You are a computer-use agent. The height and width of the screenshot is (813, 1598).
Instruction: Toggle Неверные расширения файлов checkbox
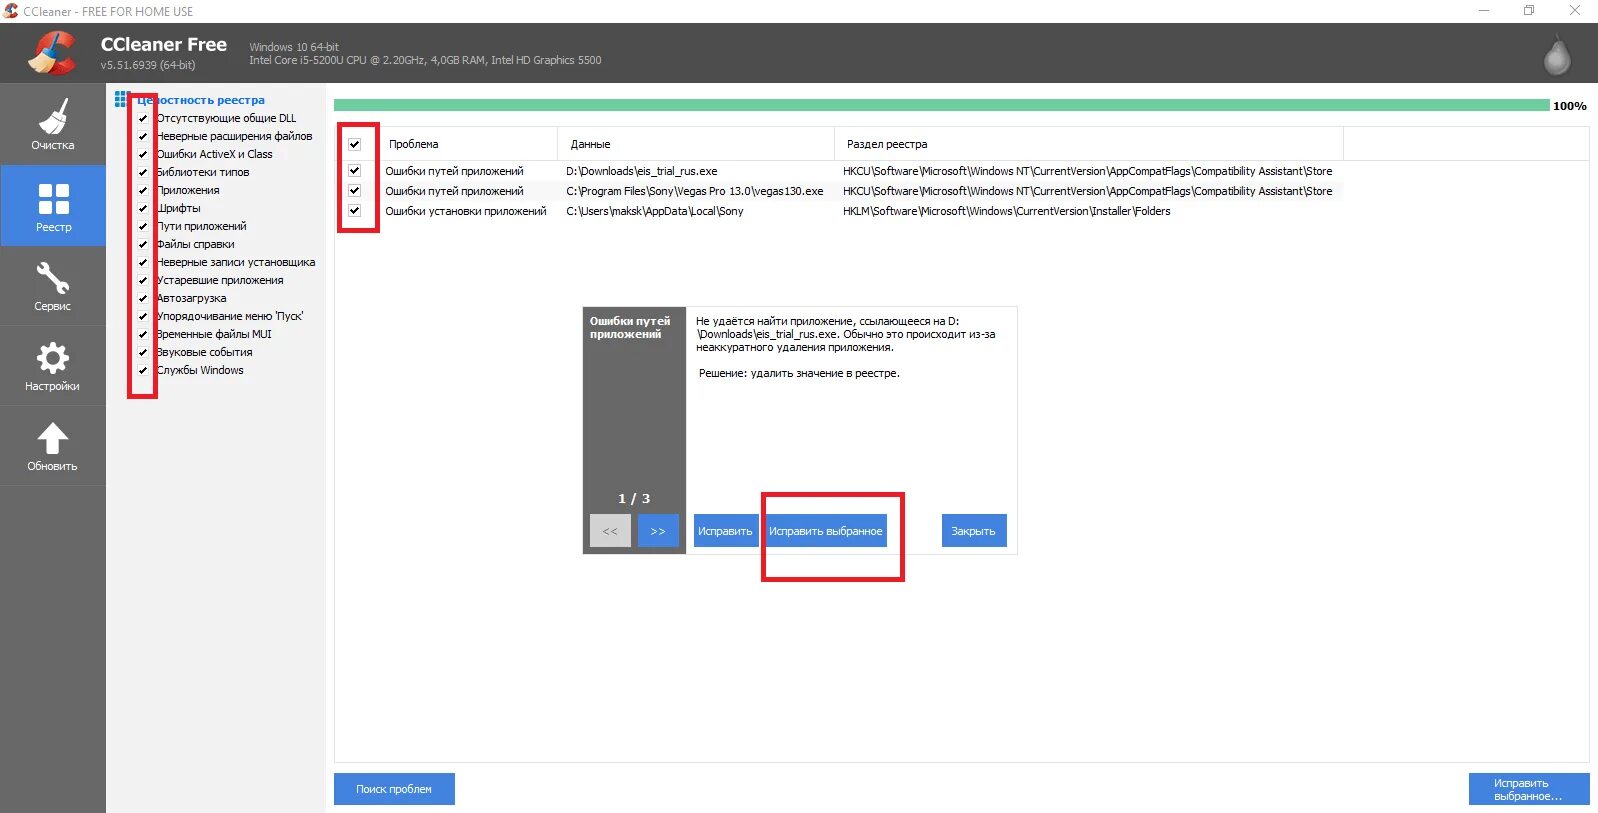tap(143, 136)
